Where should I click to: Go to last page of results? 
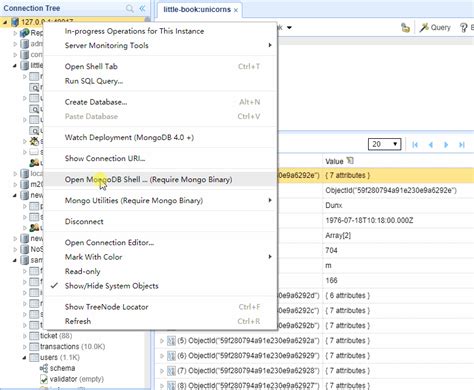coord(462,145)
